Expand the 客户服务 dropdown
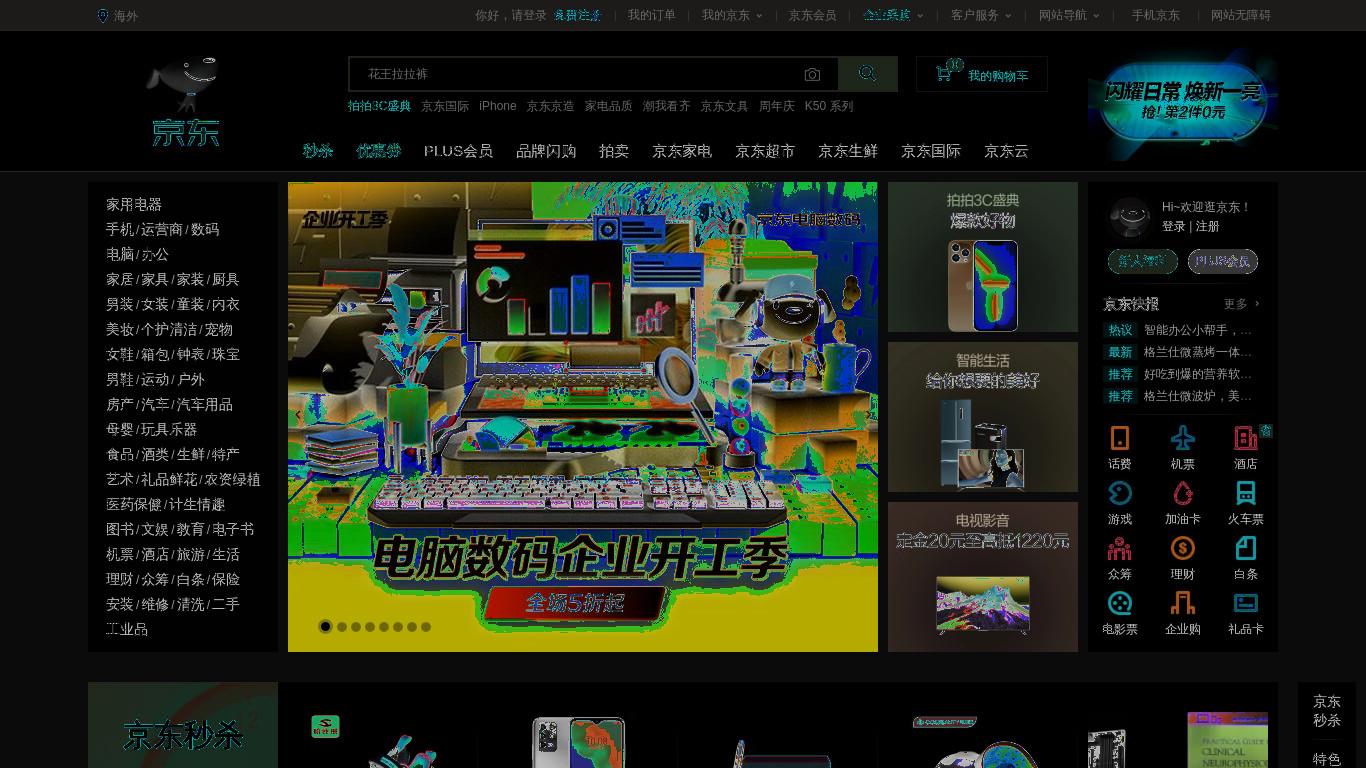The height and width of the screenshot is (768, 1366). 981,15
